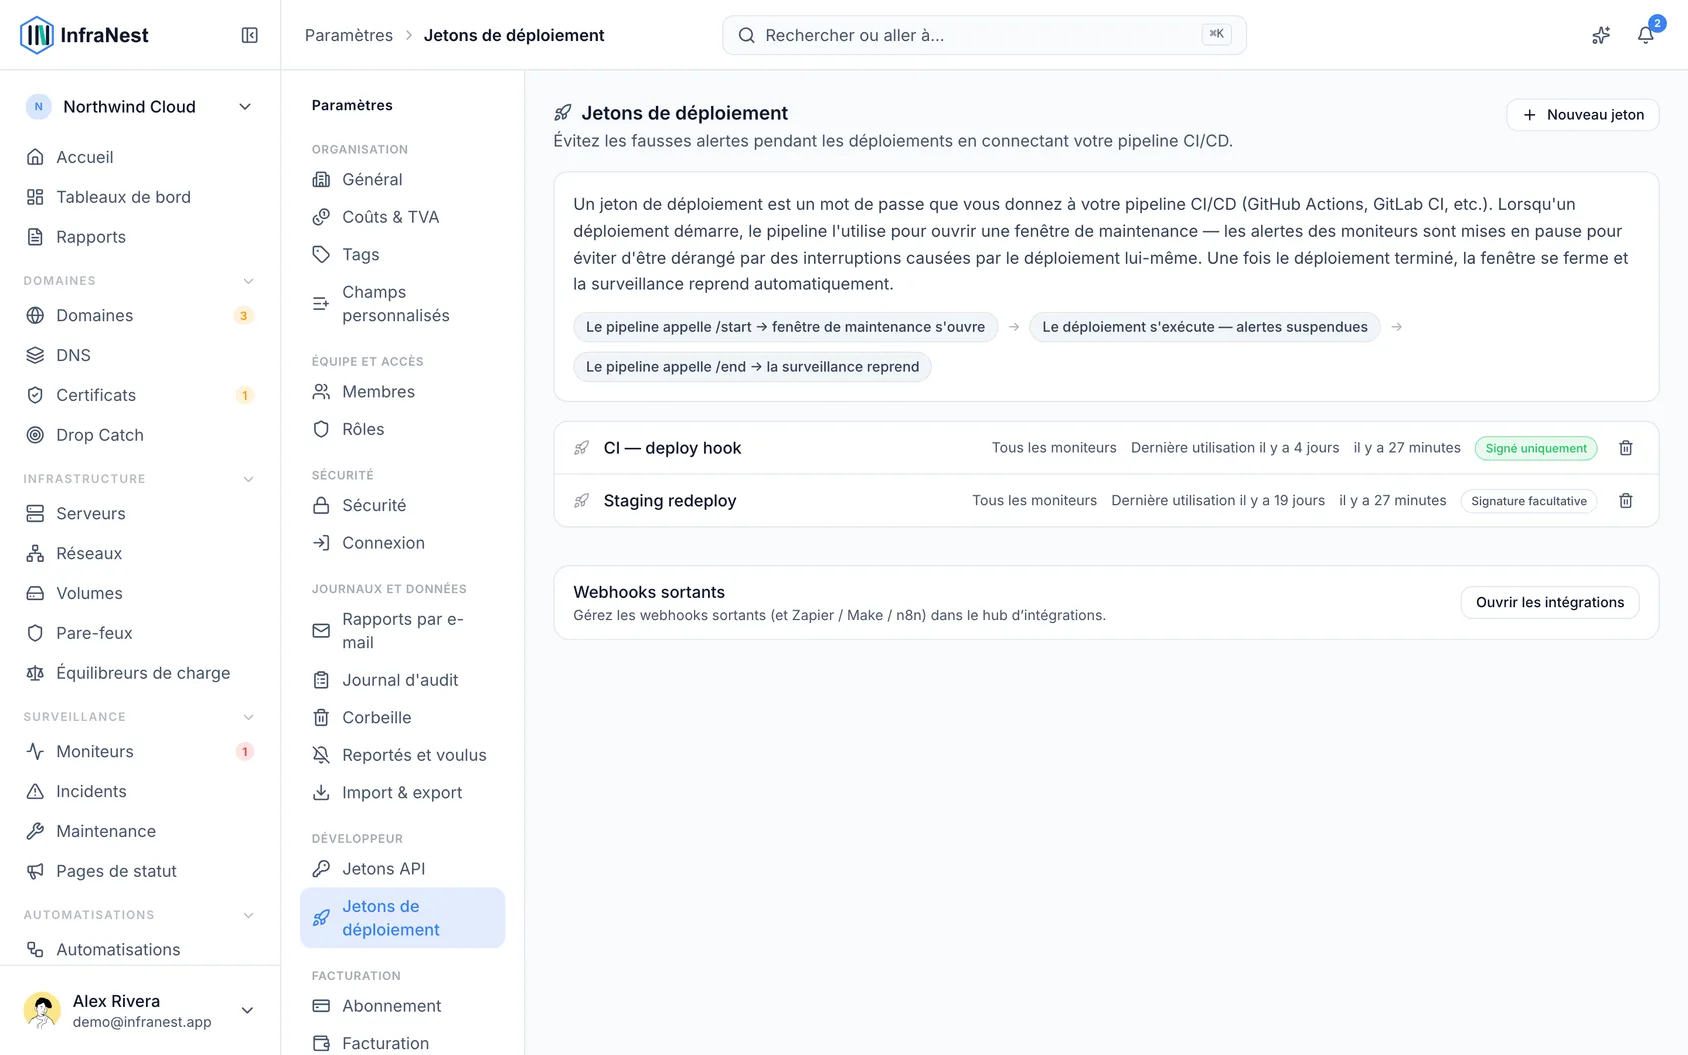Open Domaines via its globe icon
Image resolution: width=1688 pixels, height=1055 pixels.
point(35,315)
